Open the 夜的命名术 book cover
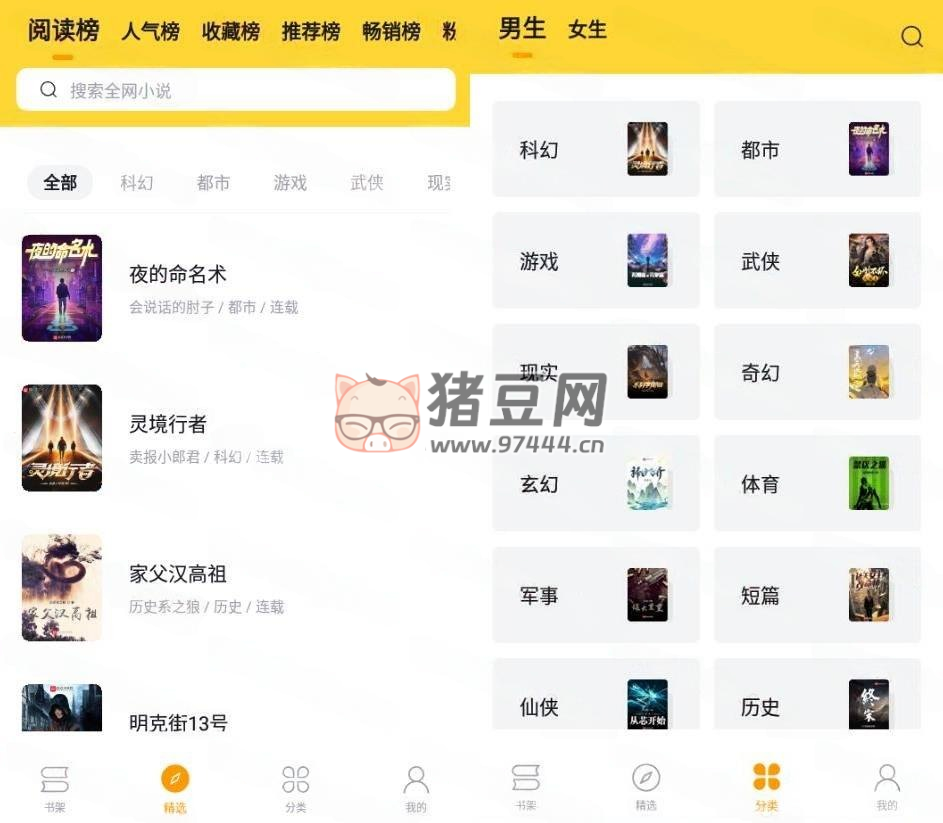The height and width of the screenshot is (823, 943). click(62, 288)
